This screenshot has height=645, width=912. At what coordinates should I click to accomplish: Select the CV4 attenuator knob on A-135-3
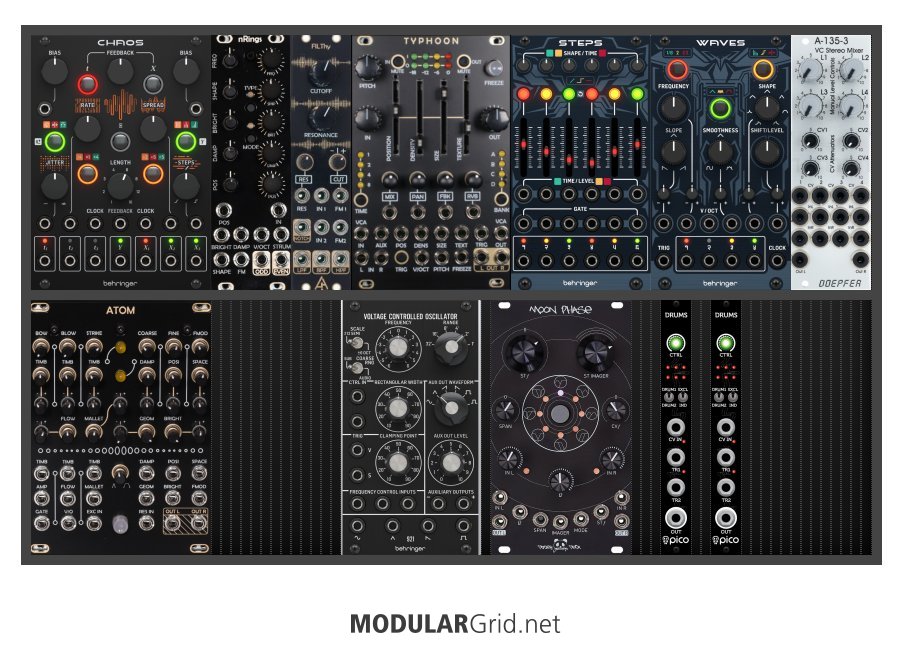[851, 169]
